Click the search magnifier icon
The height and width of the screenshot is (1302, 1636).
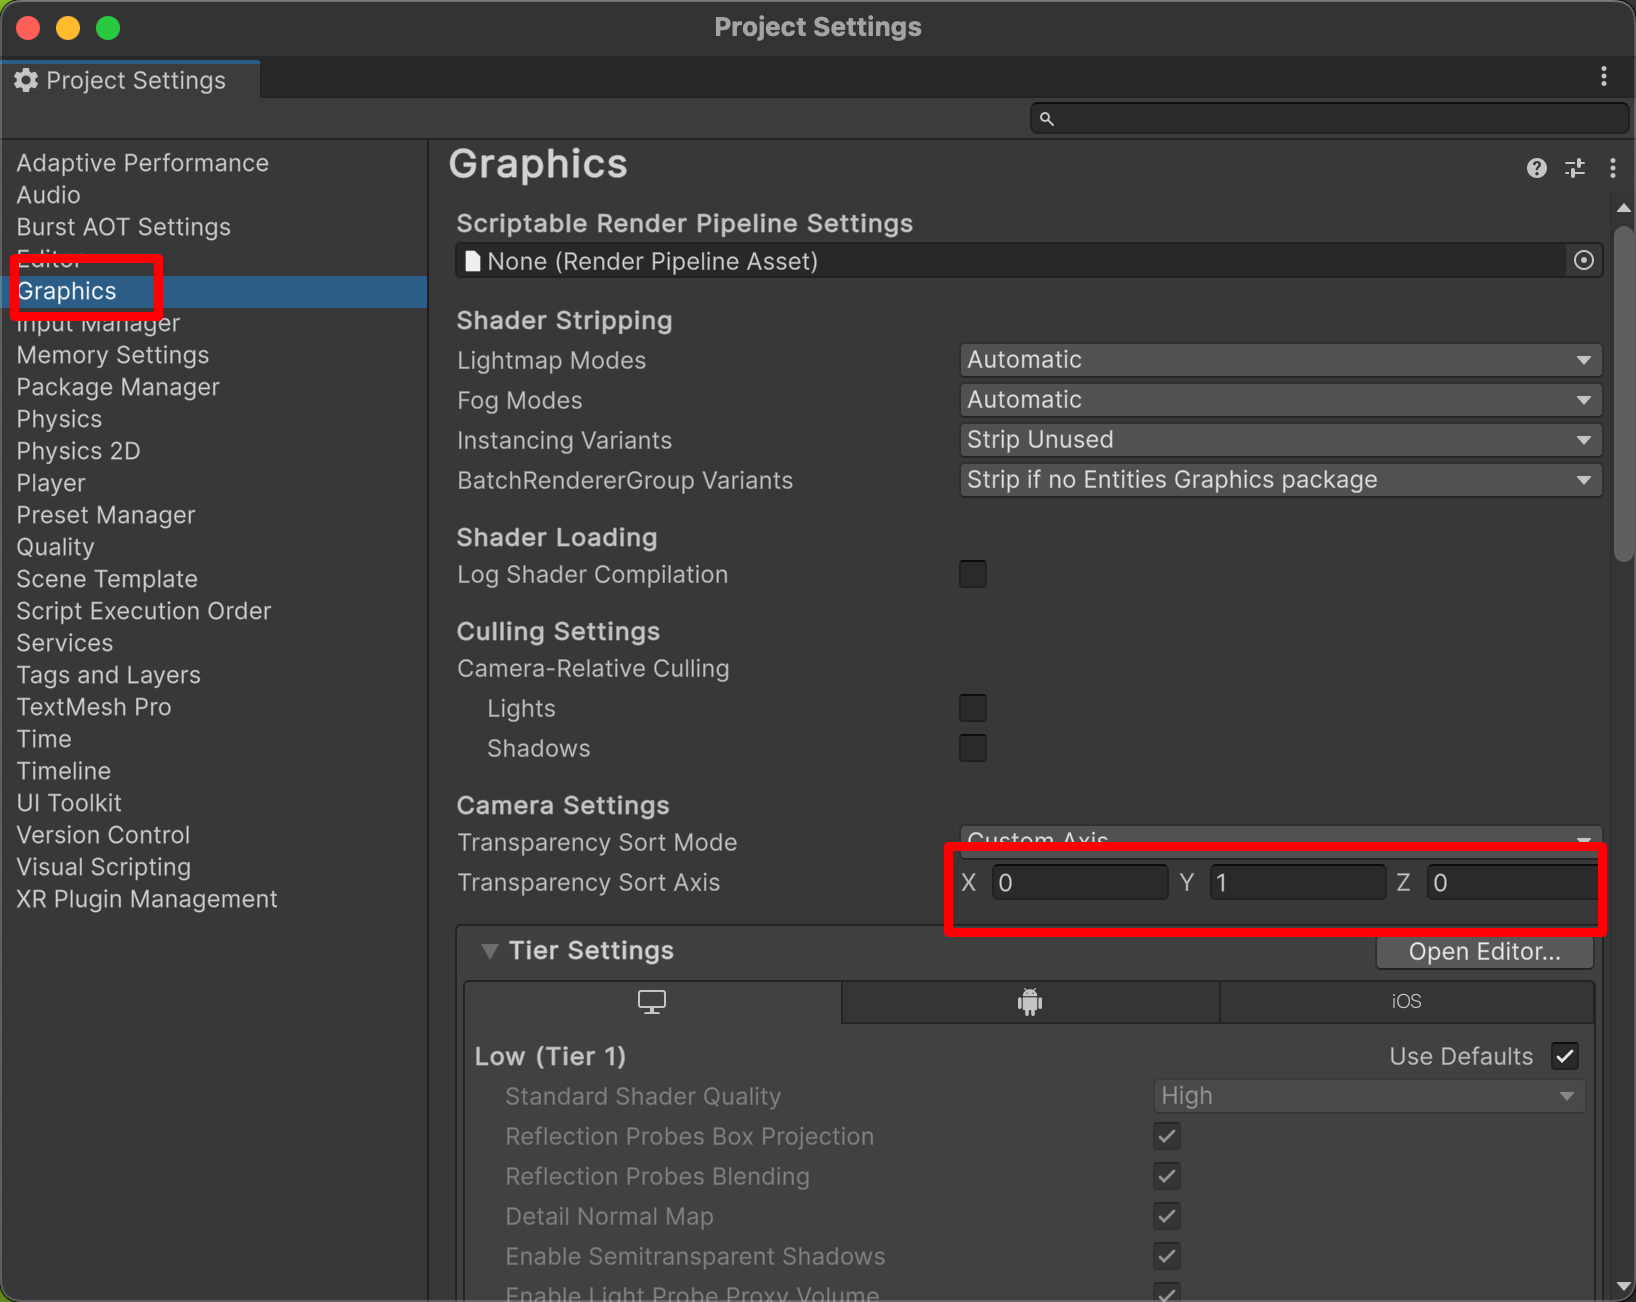[x=1047, y=119]
